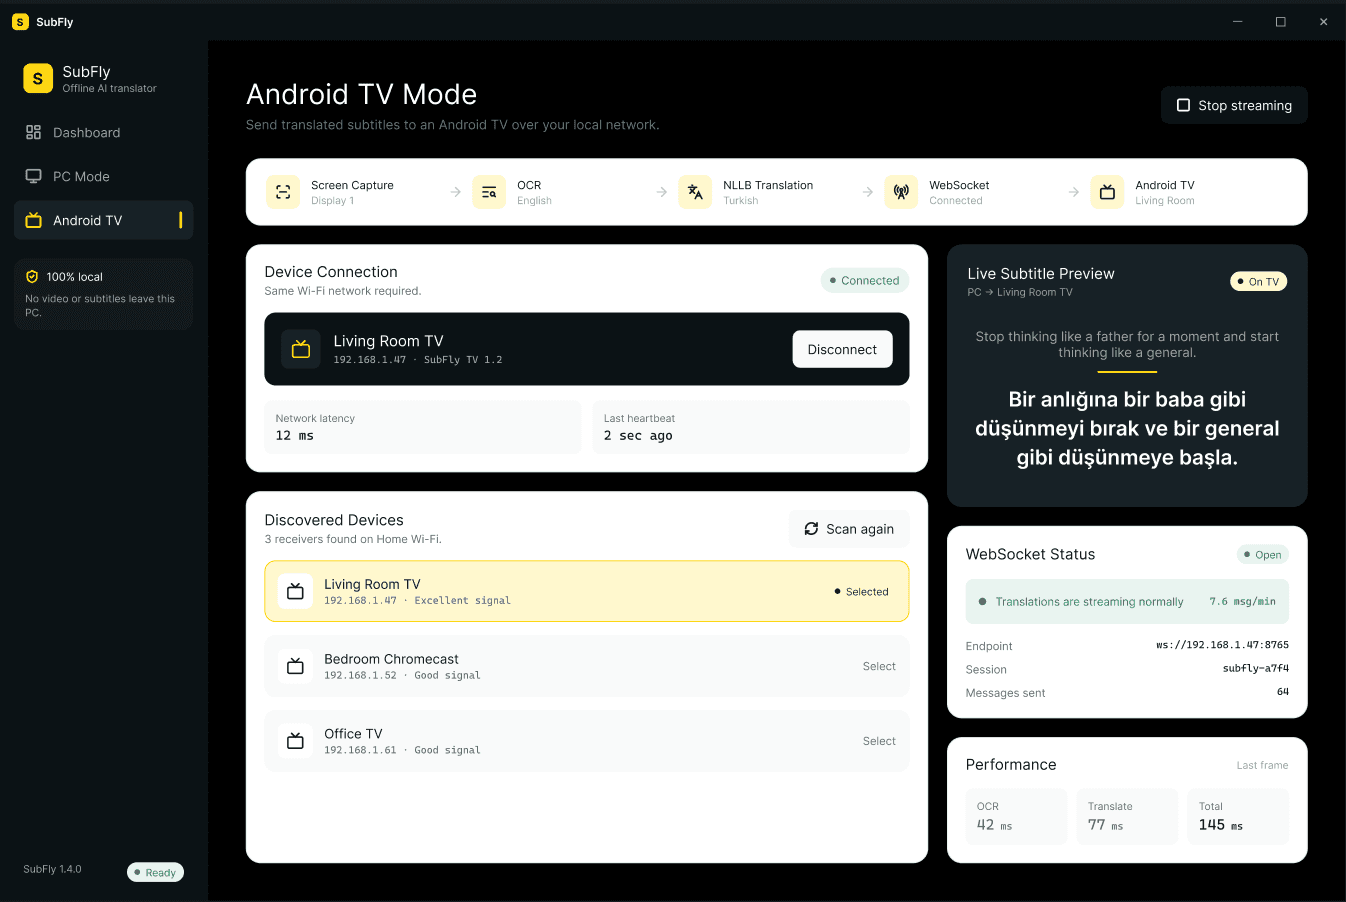Click the SubFly 1.4.0 version label
1346x902 pixels.
coord(52,869)
